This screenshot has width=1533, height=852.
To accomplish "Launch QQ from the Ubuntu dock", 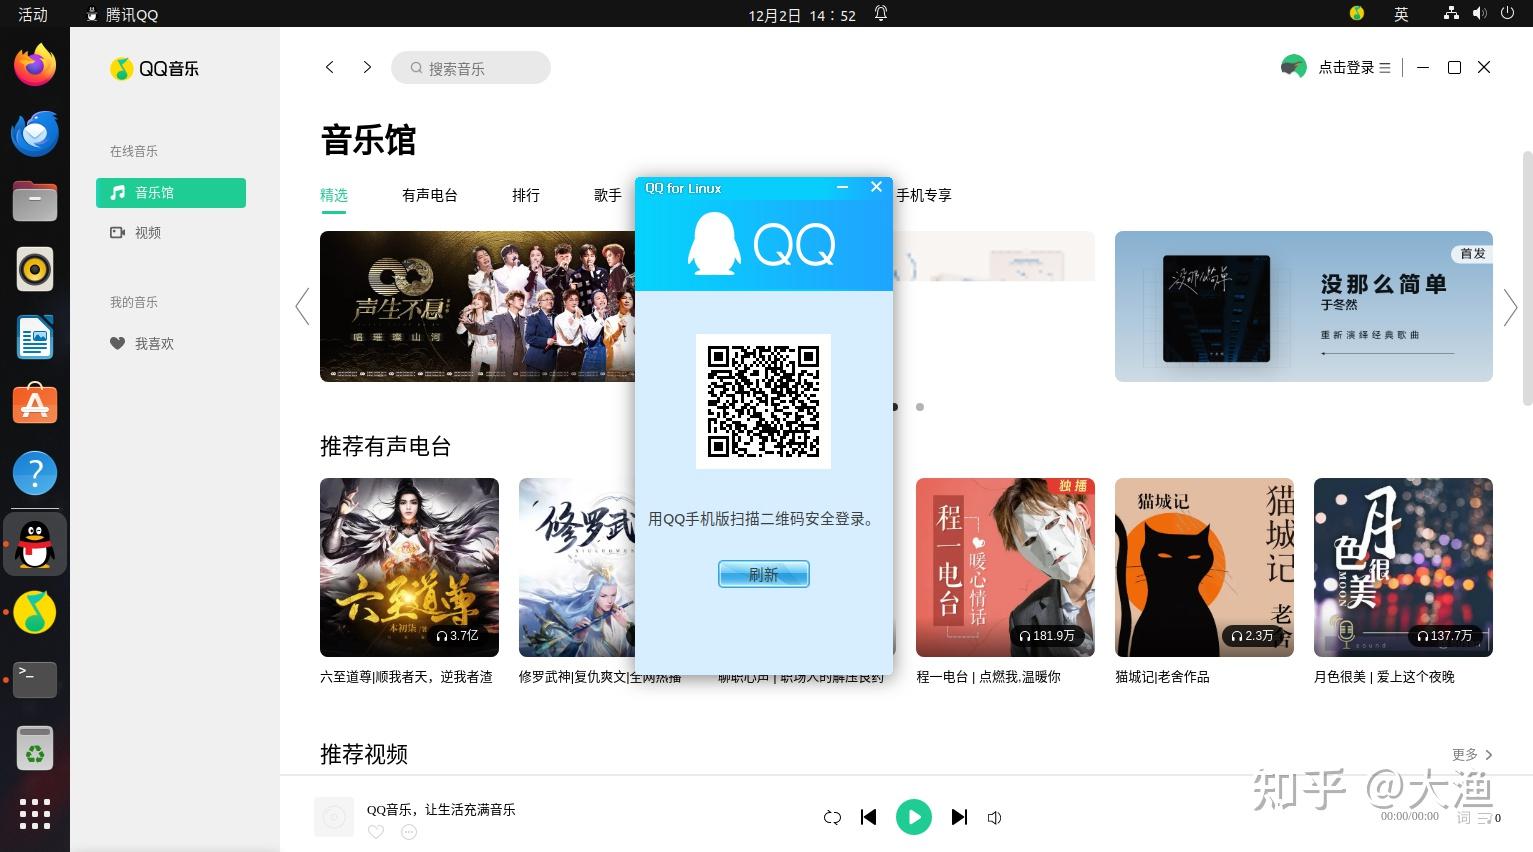I will pos(35,544).
